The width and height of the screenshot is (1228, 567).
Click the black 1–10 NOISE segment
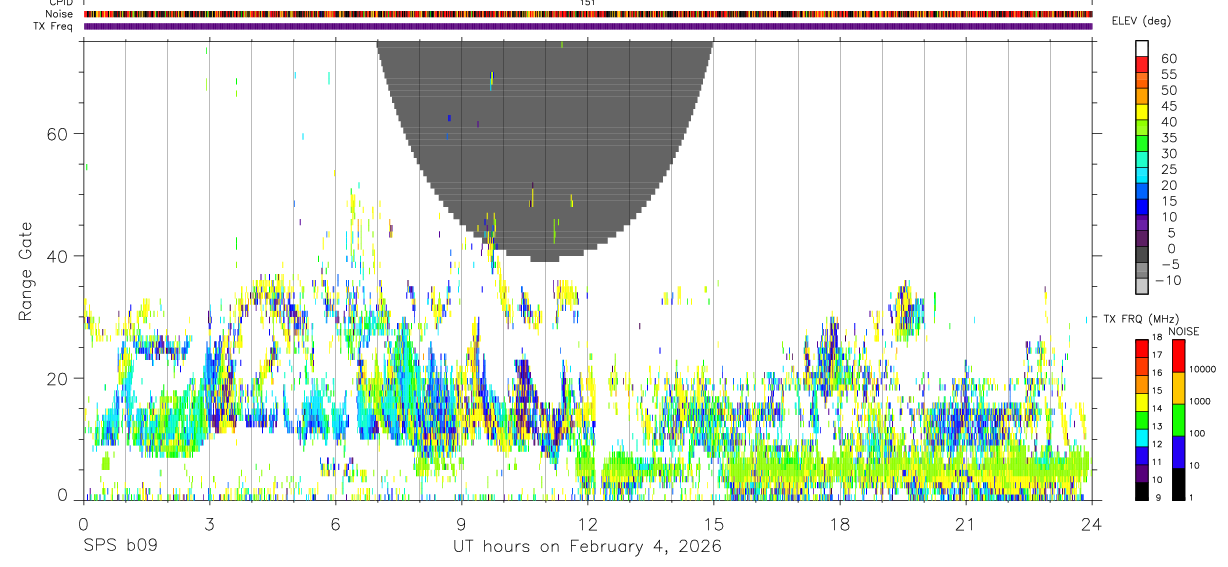point(1178,484)
